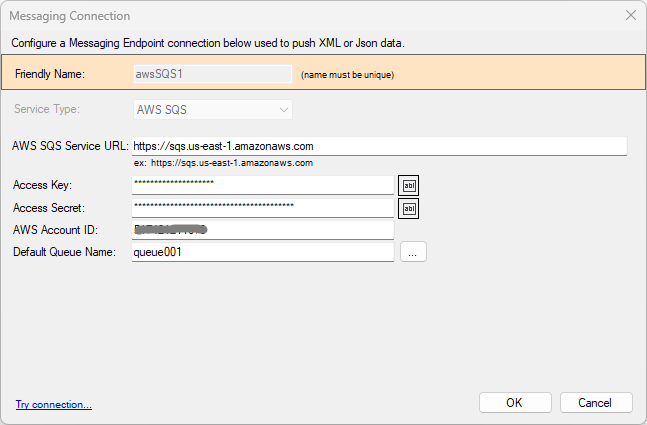Select the AWS Account ID input box
Screen dimensions: 647x425
[x=263, y=230]
